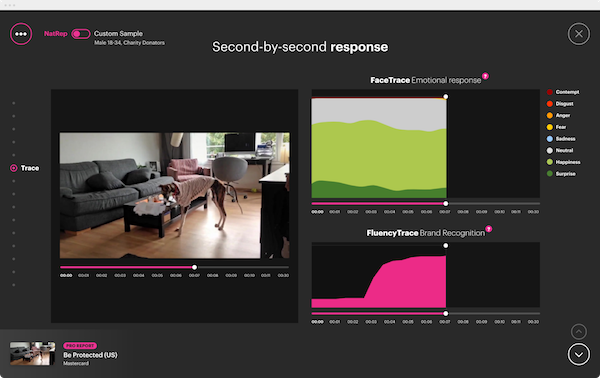
Task: Click the Sadness legend dot
Action: click(x=550, y=138)
